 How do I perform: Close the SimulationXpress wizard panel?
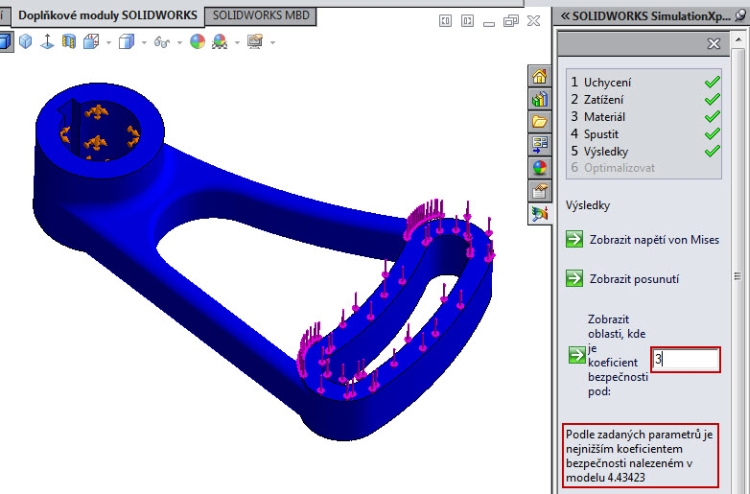point(714,44)
